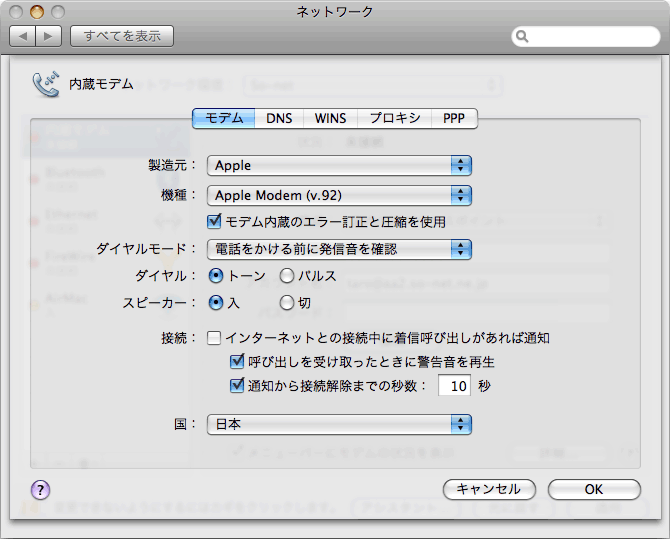Confirm with the OK button

coord(594,489)
